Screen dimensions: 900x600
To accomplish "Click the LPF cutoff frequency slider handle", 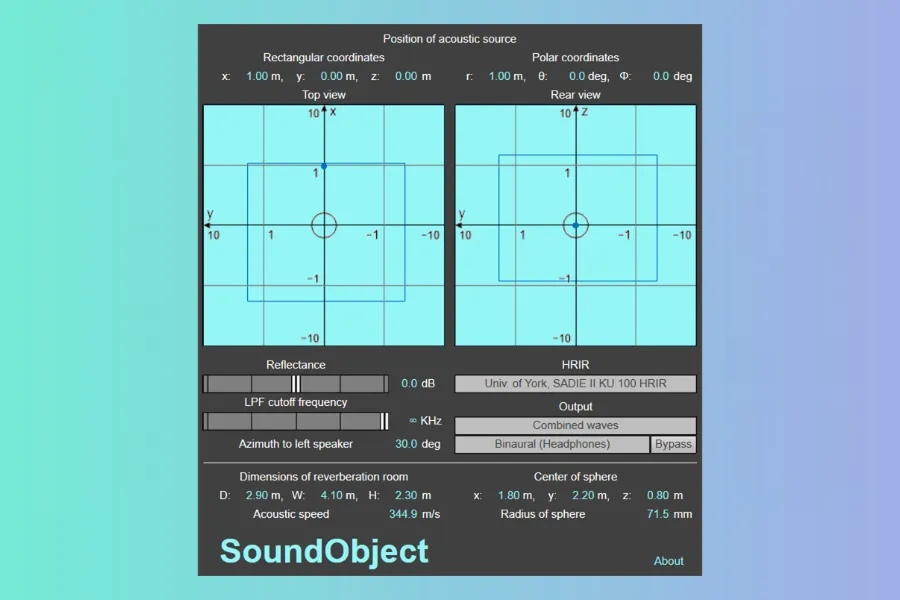I will pyautogui.click(x=384, y=421).
